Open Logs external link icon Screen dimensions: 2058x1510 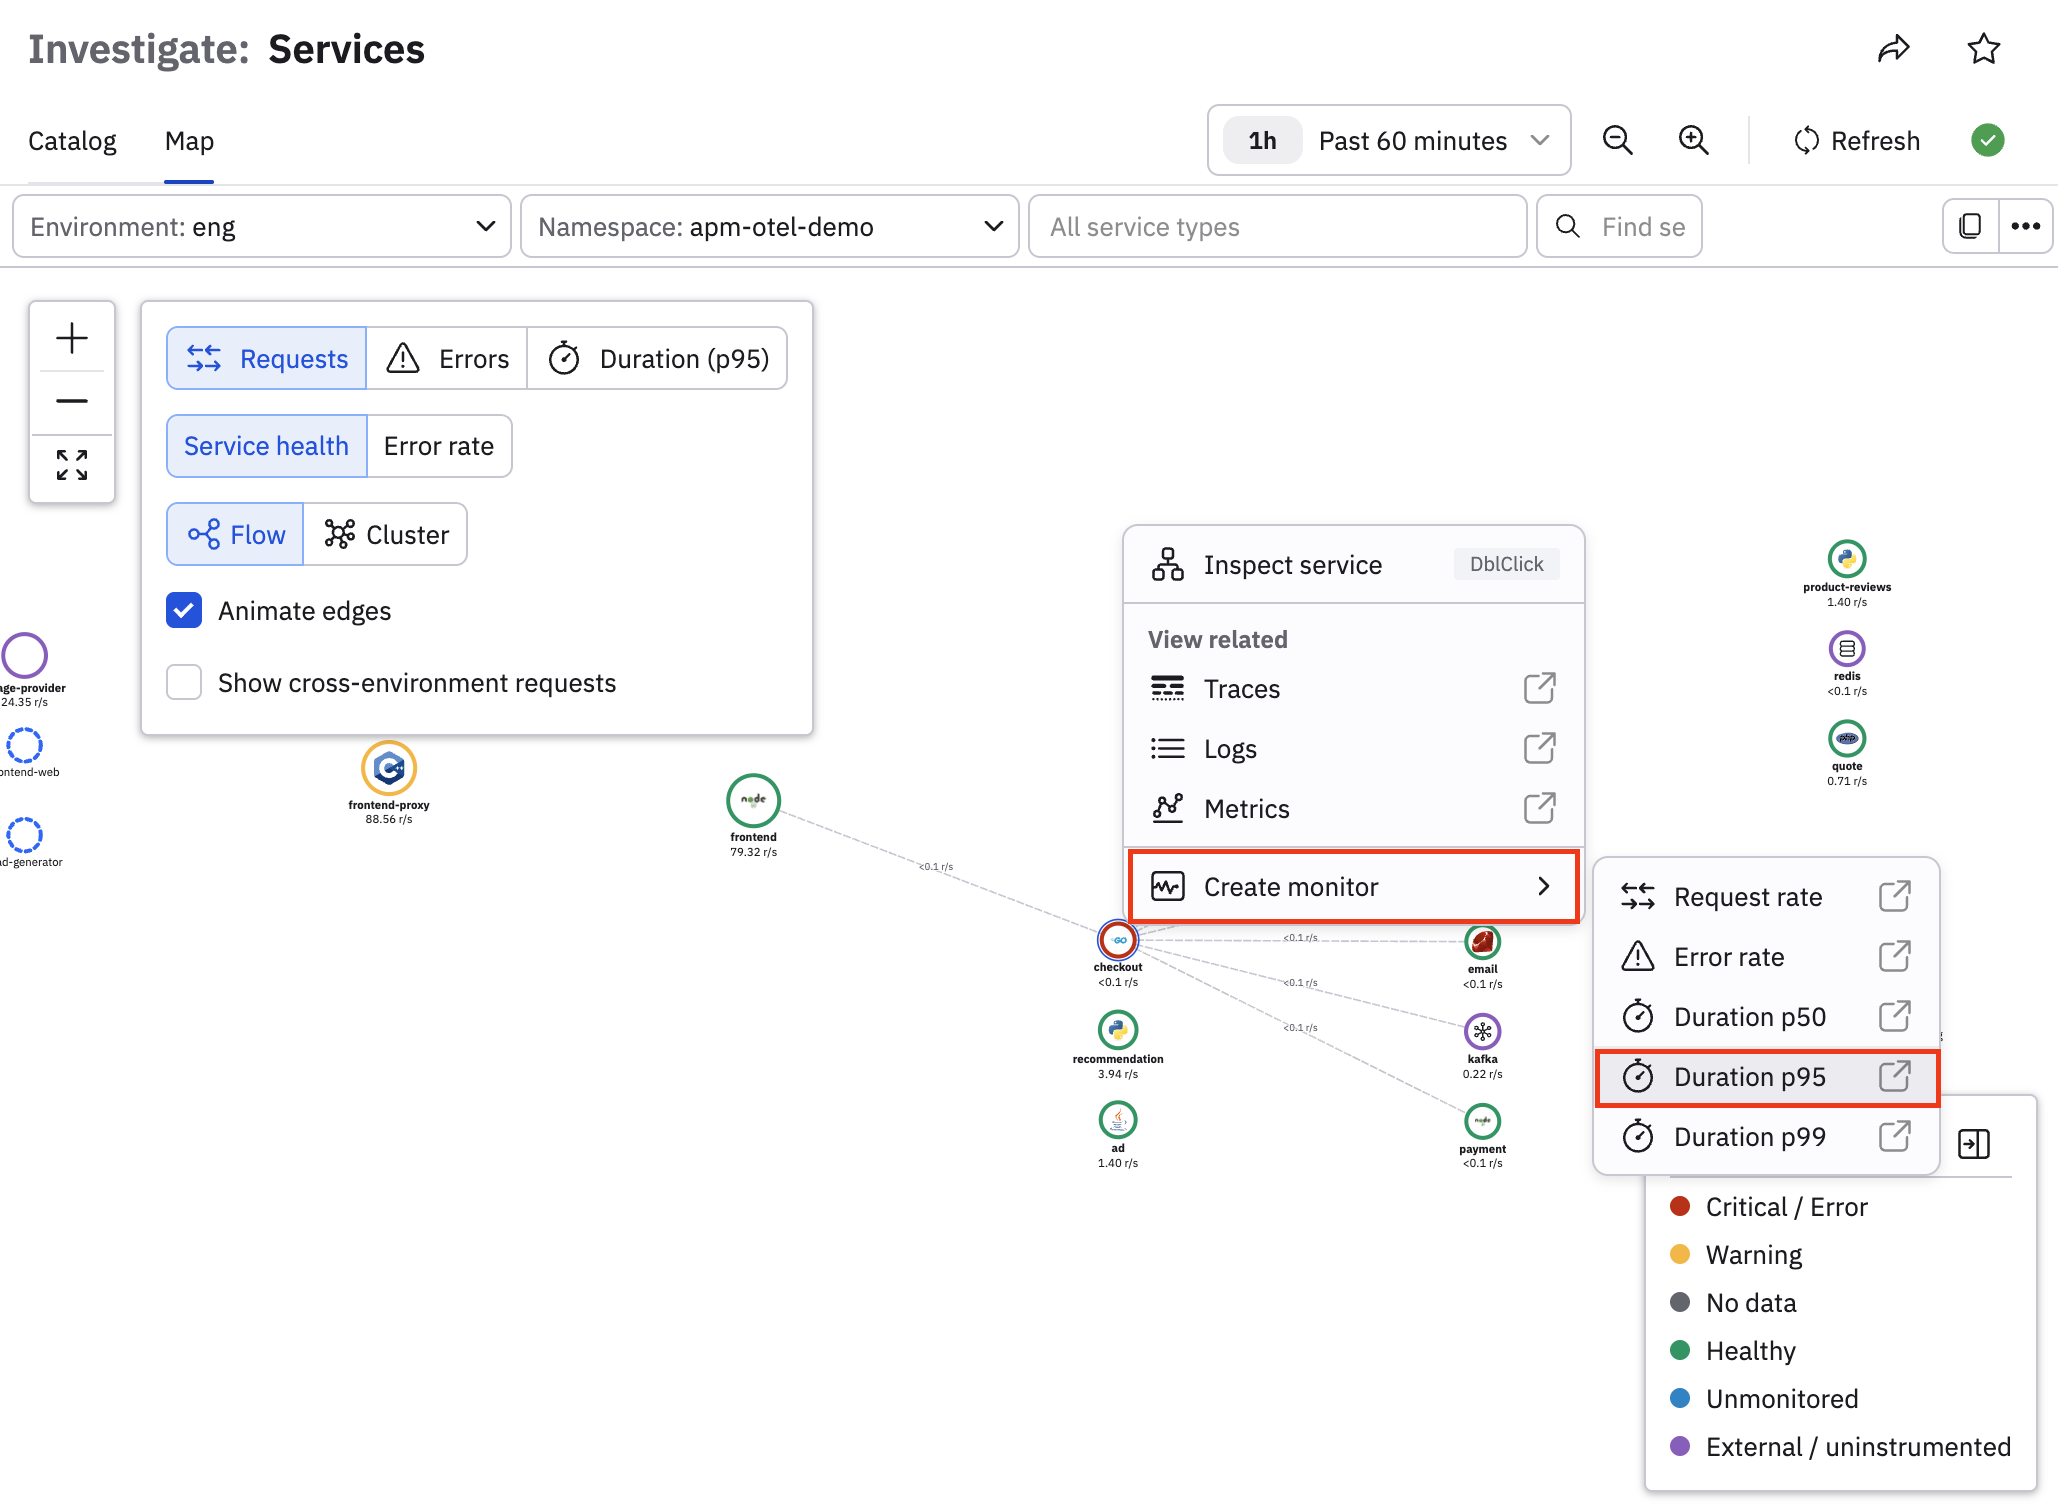[1539, 748]
